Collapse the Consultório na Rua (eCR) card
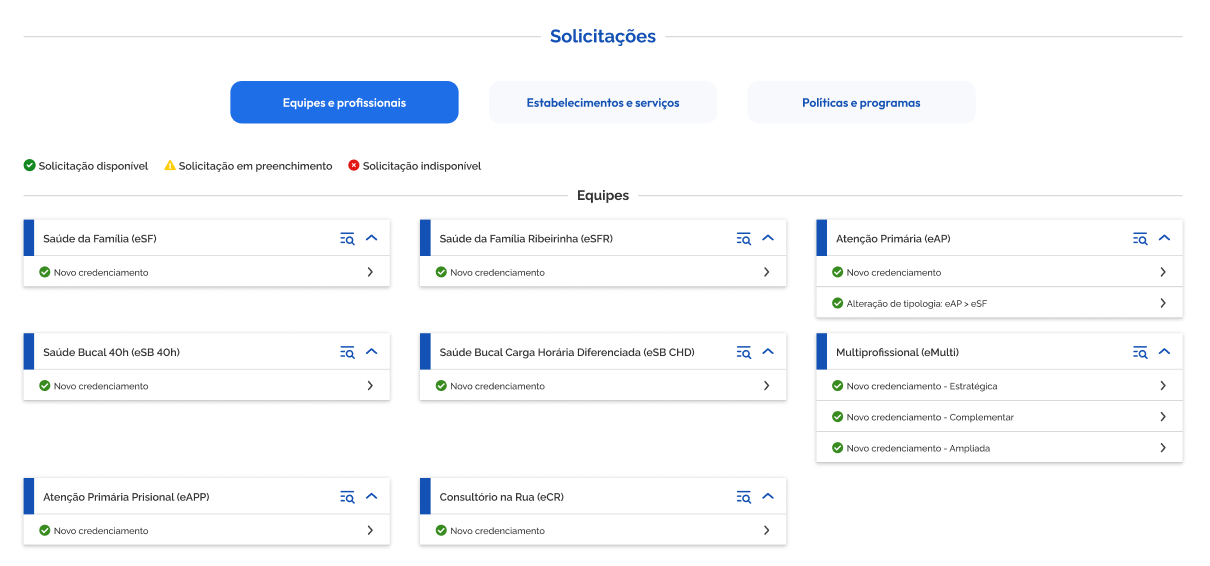 coord(768,497)
